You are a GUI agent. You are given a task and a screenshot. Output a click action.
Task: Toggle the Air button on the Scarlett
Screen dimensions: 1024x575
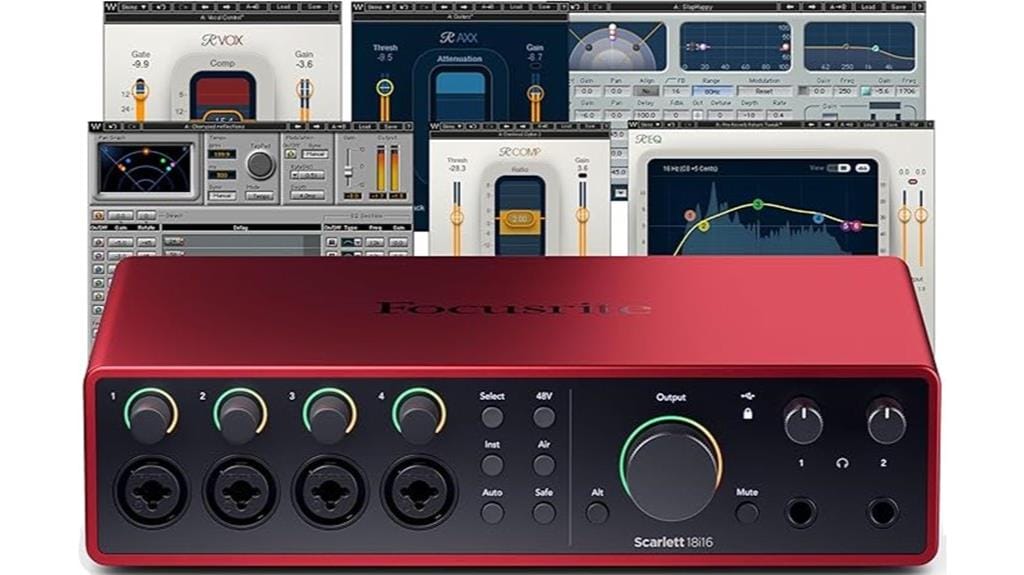(x=543, y=465)
